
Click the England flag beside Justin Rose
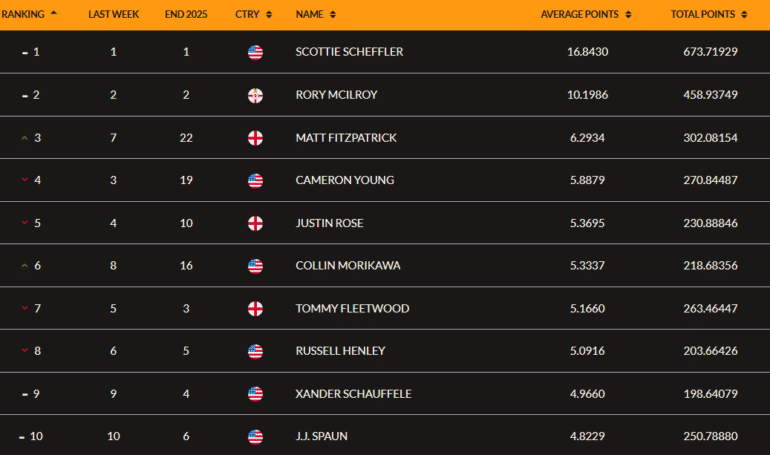point(255,223)
